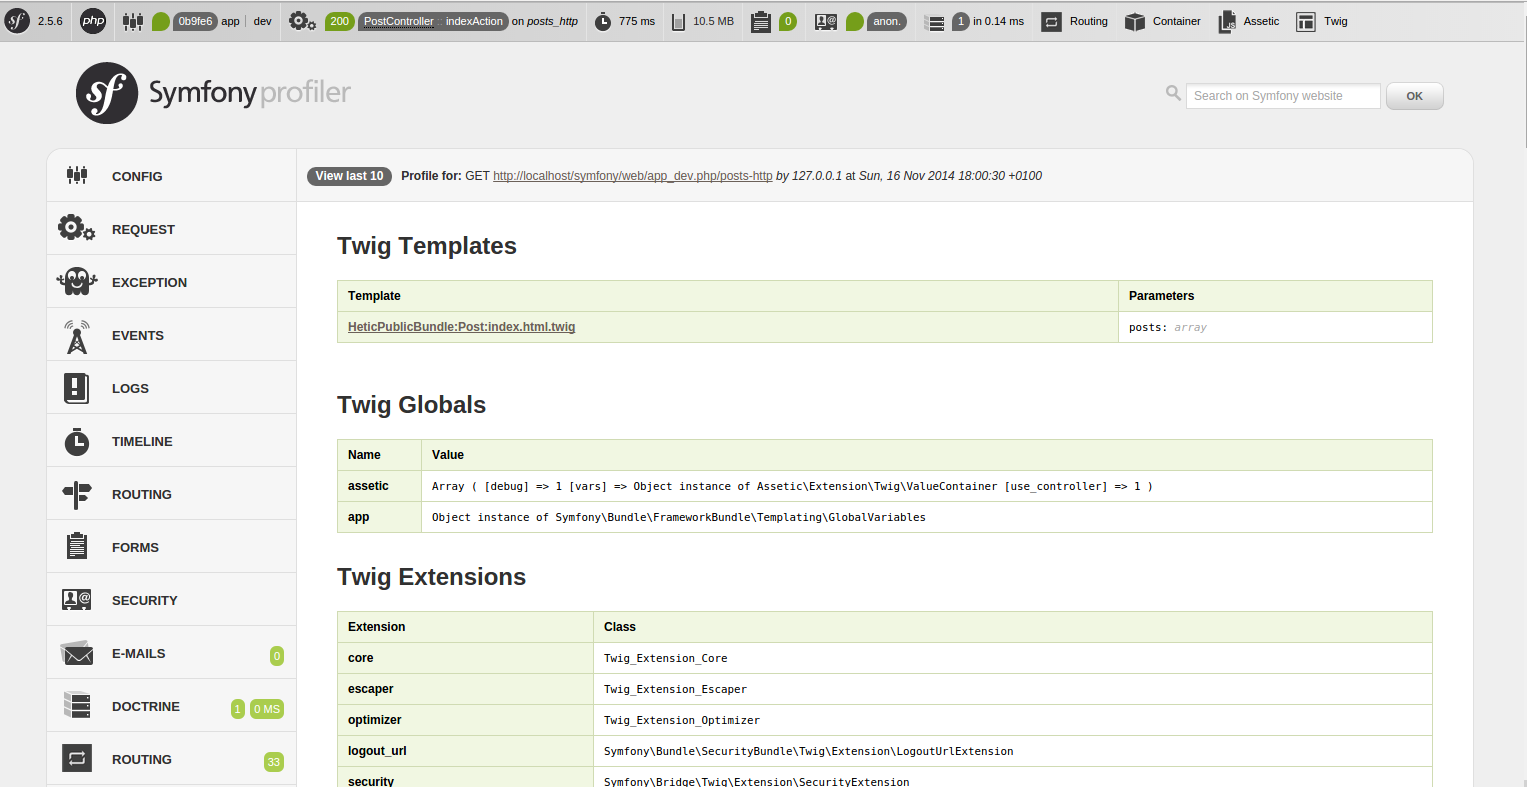
Task: Open the EVENTS panel
Action: pos(171,335)
